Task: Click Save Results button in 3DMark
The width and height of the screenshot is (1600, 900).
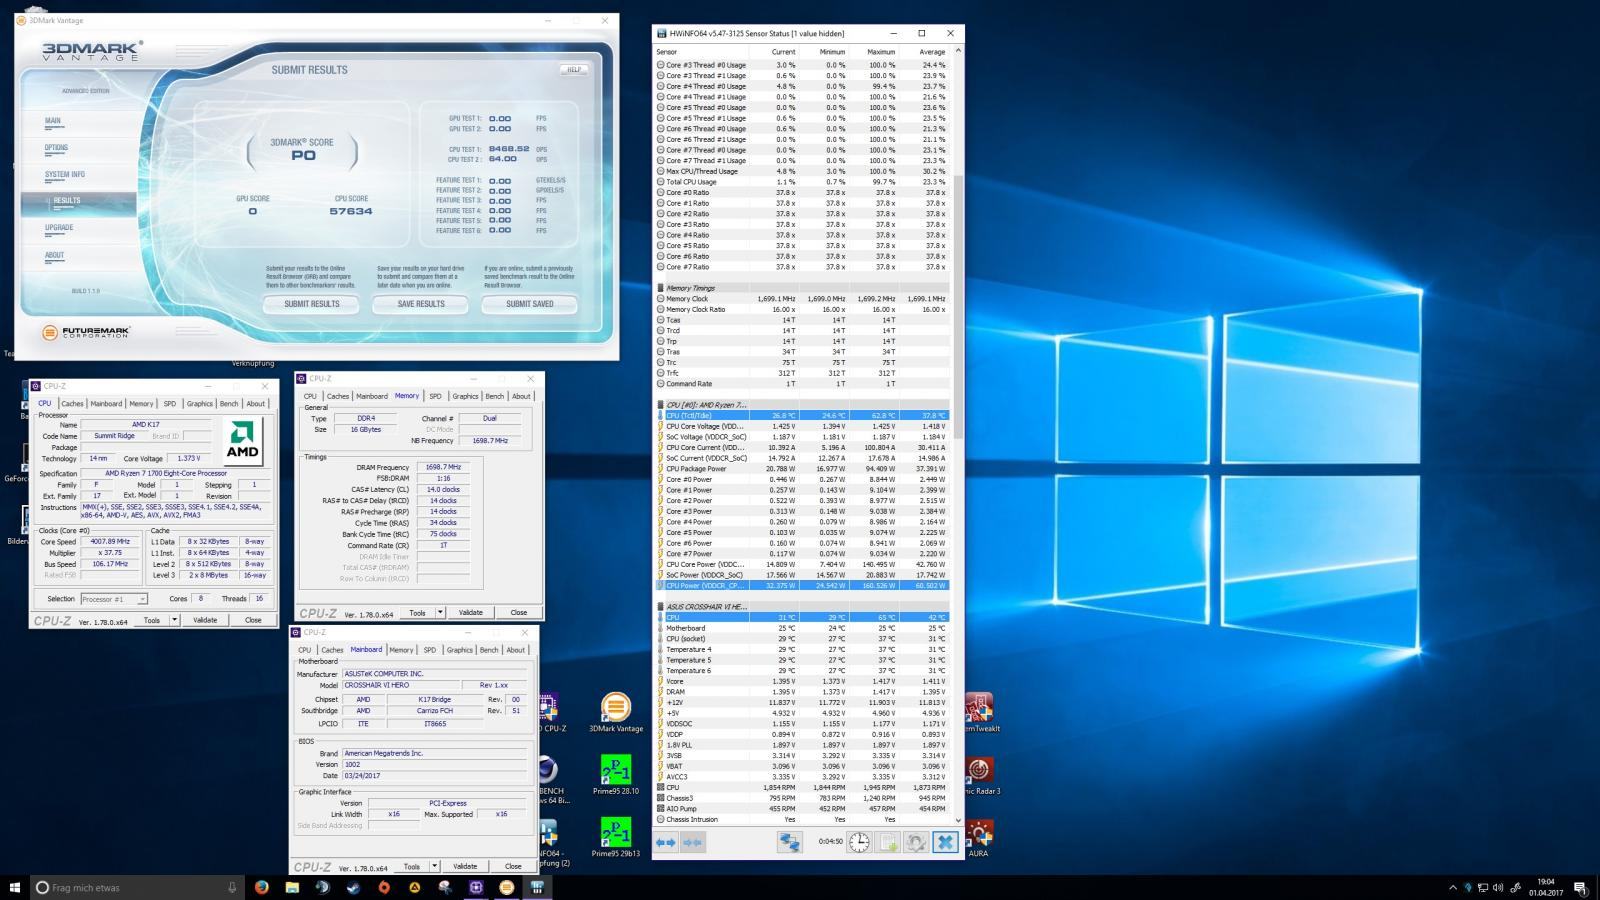Action: 421,304
